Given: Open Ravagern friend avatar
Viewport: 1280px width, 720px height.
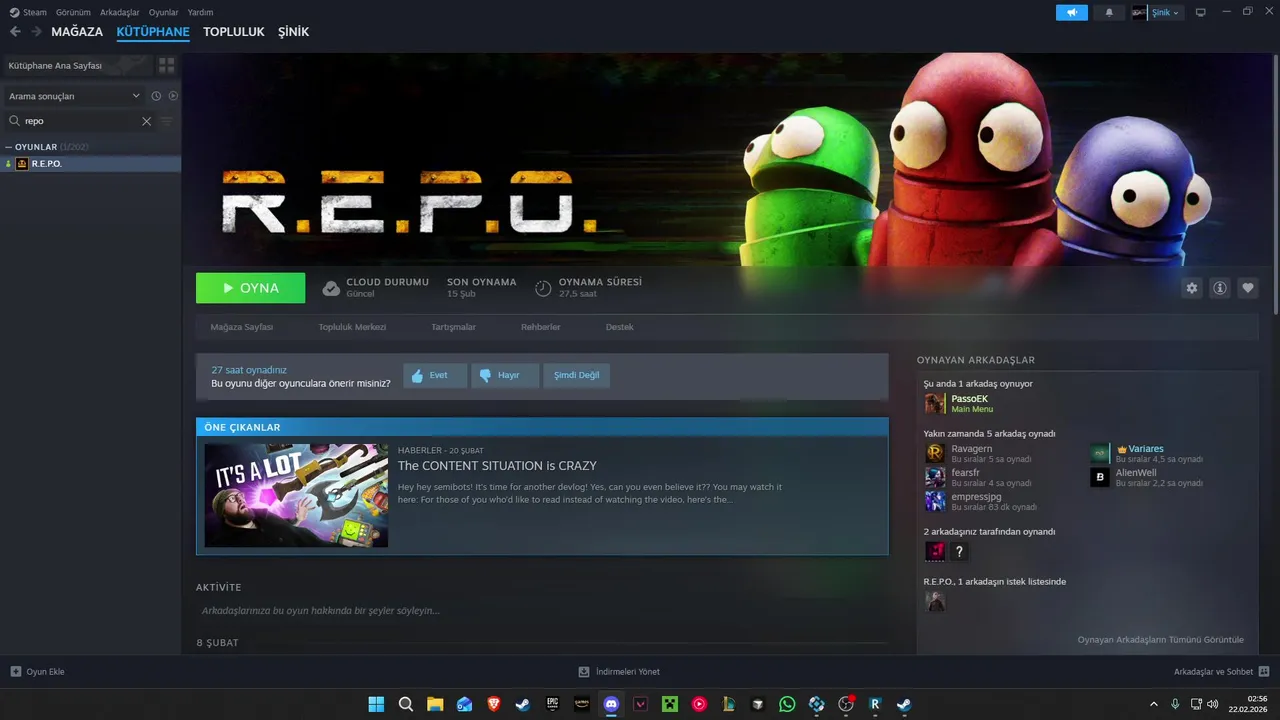Looking at the screenshot, I should click(935, 453).
